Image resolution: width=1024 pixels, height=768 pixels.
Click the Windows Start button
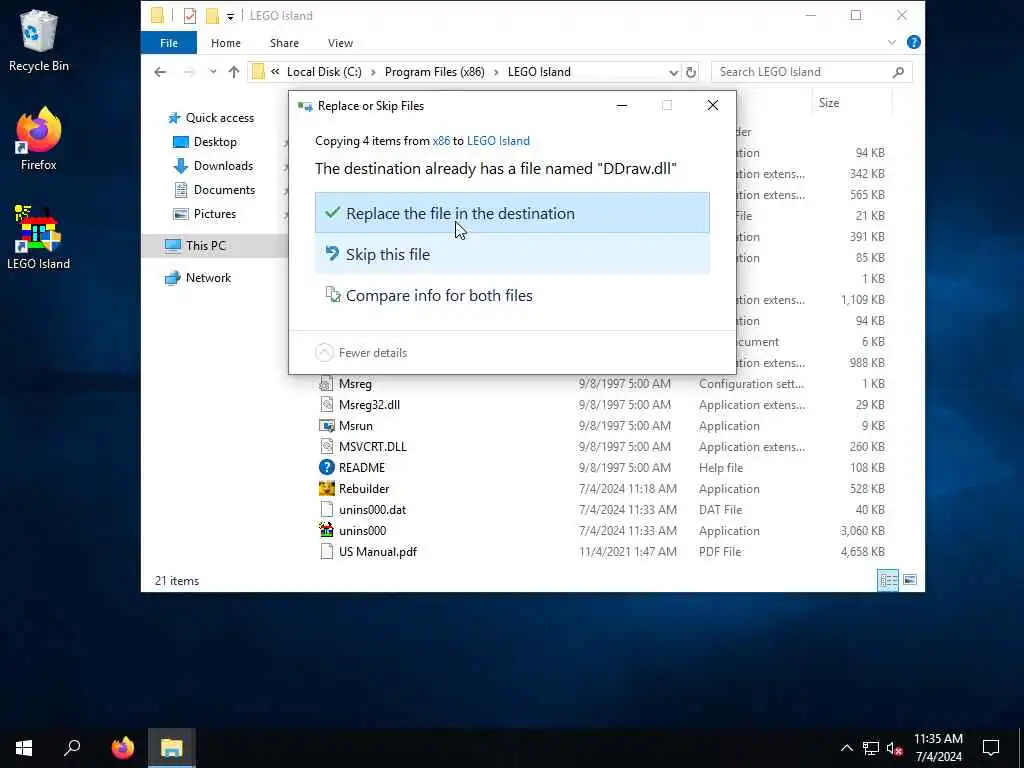tap(24, 748)
